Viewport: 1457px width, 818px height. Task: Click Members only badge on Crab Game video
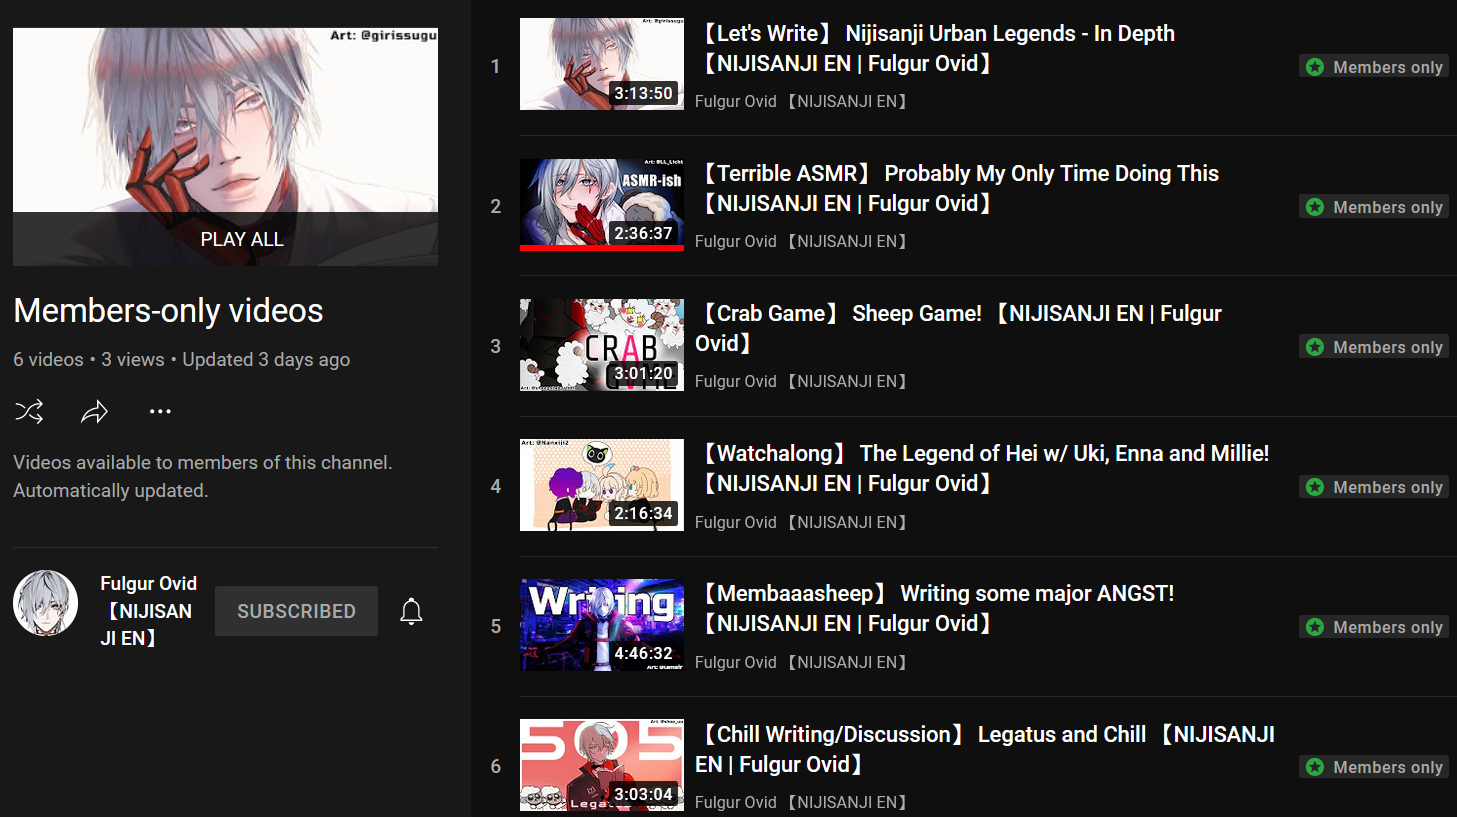click(x=1374, y=347)
